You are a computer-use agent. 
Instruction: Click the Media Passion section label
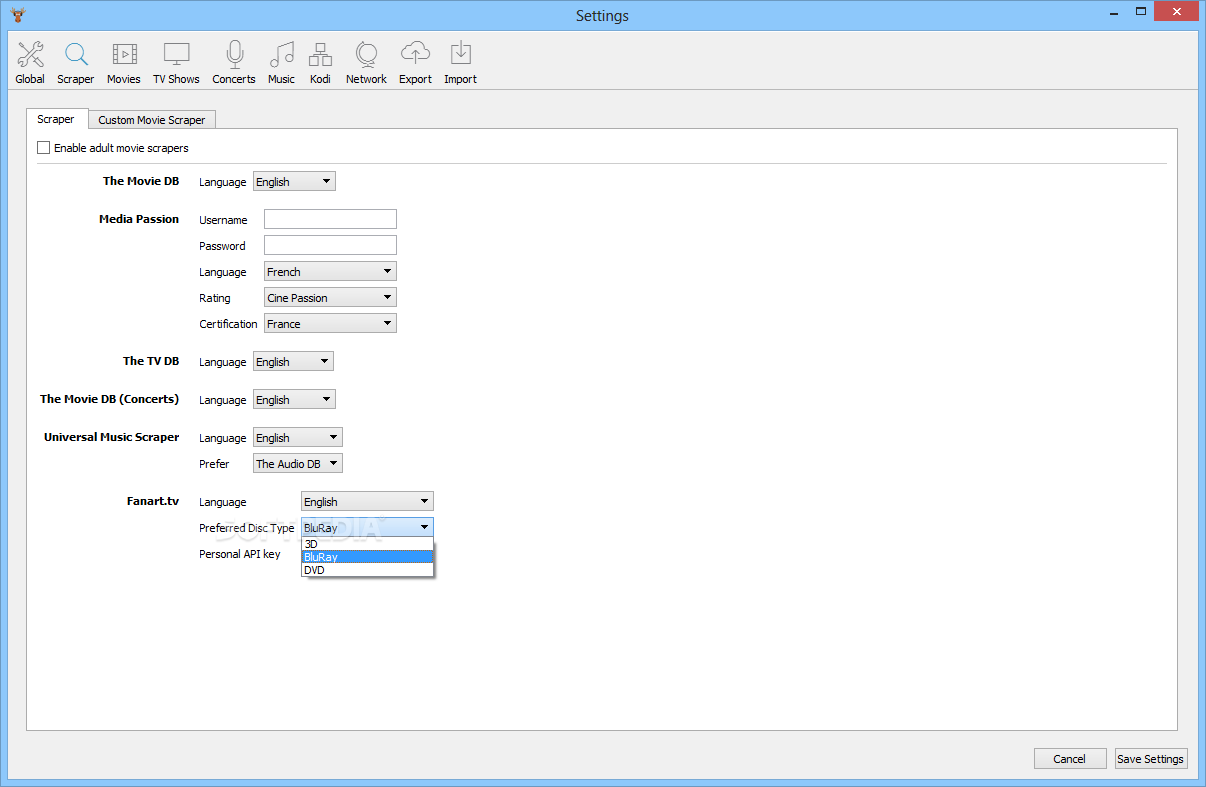pos(139,219)
